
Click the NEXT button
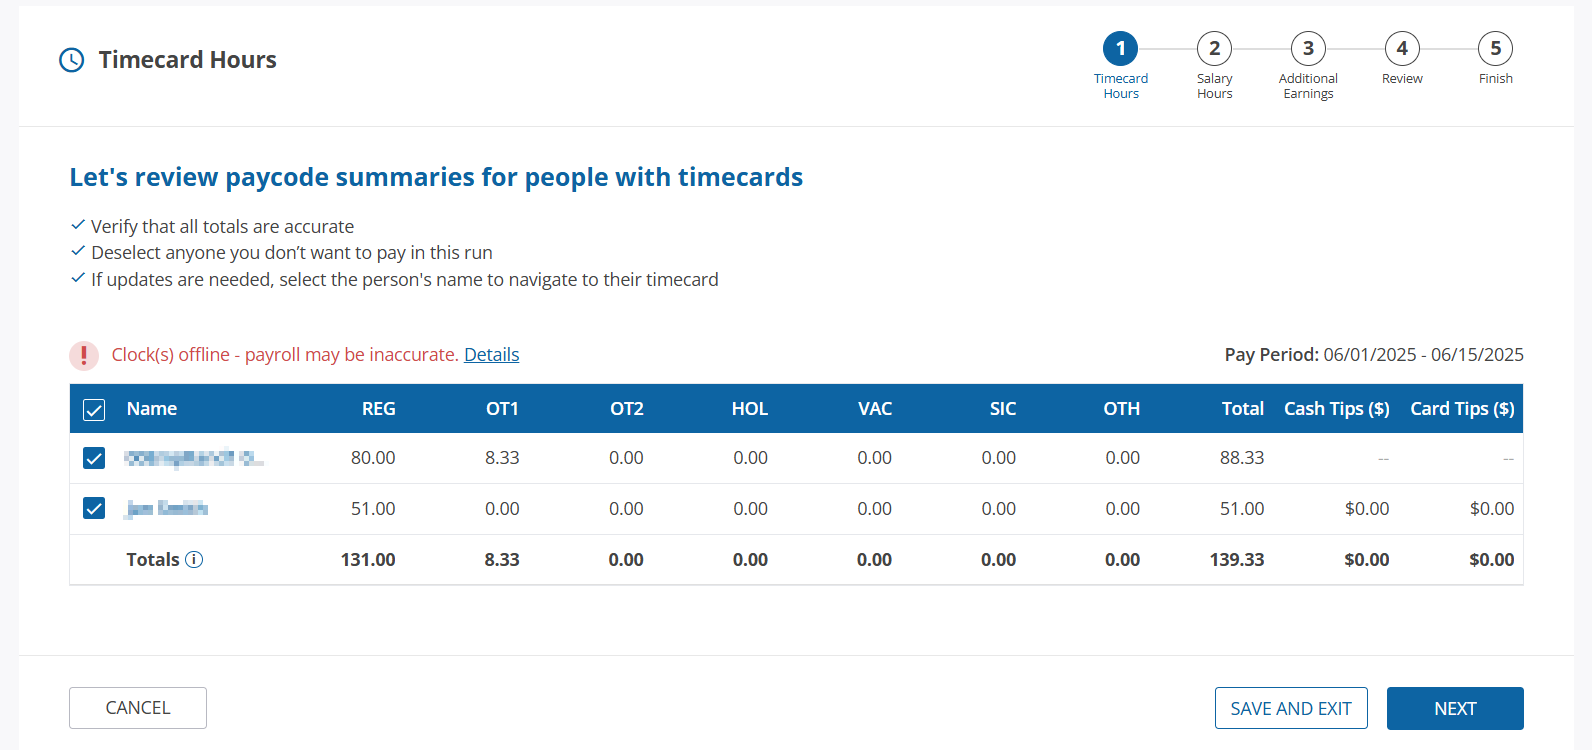tap(1455, 708)
